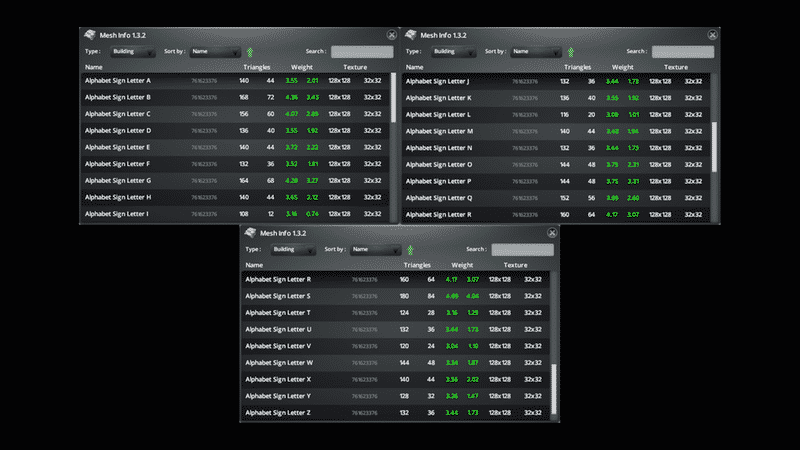Viewport: 800px width, 450px height.
Task: Click Triangles column header in window listing Letter A
Action: [257, 67]
